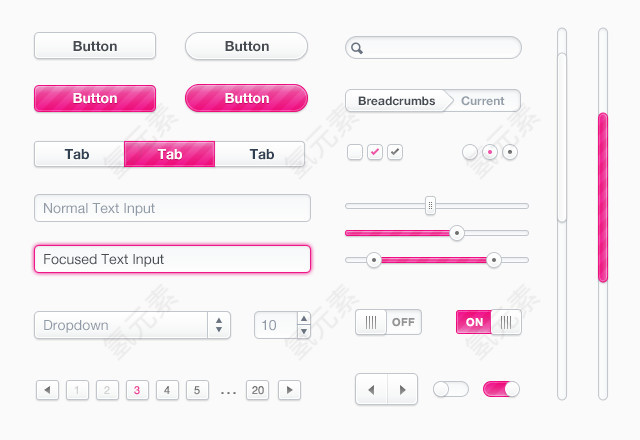Click the Breadcrumbs link segment
The image size is (640, 440).
point(397,101)
